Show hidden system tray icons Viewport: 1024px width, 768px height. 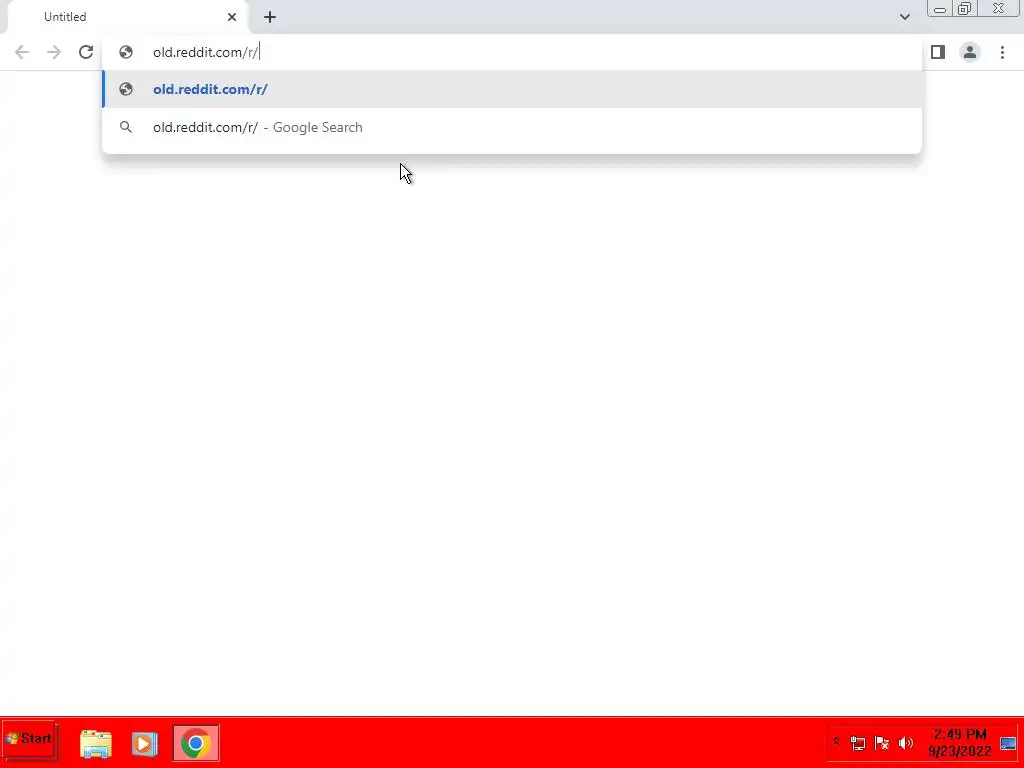[x=836, y=742]
